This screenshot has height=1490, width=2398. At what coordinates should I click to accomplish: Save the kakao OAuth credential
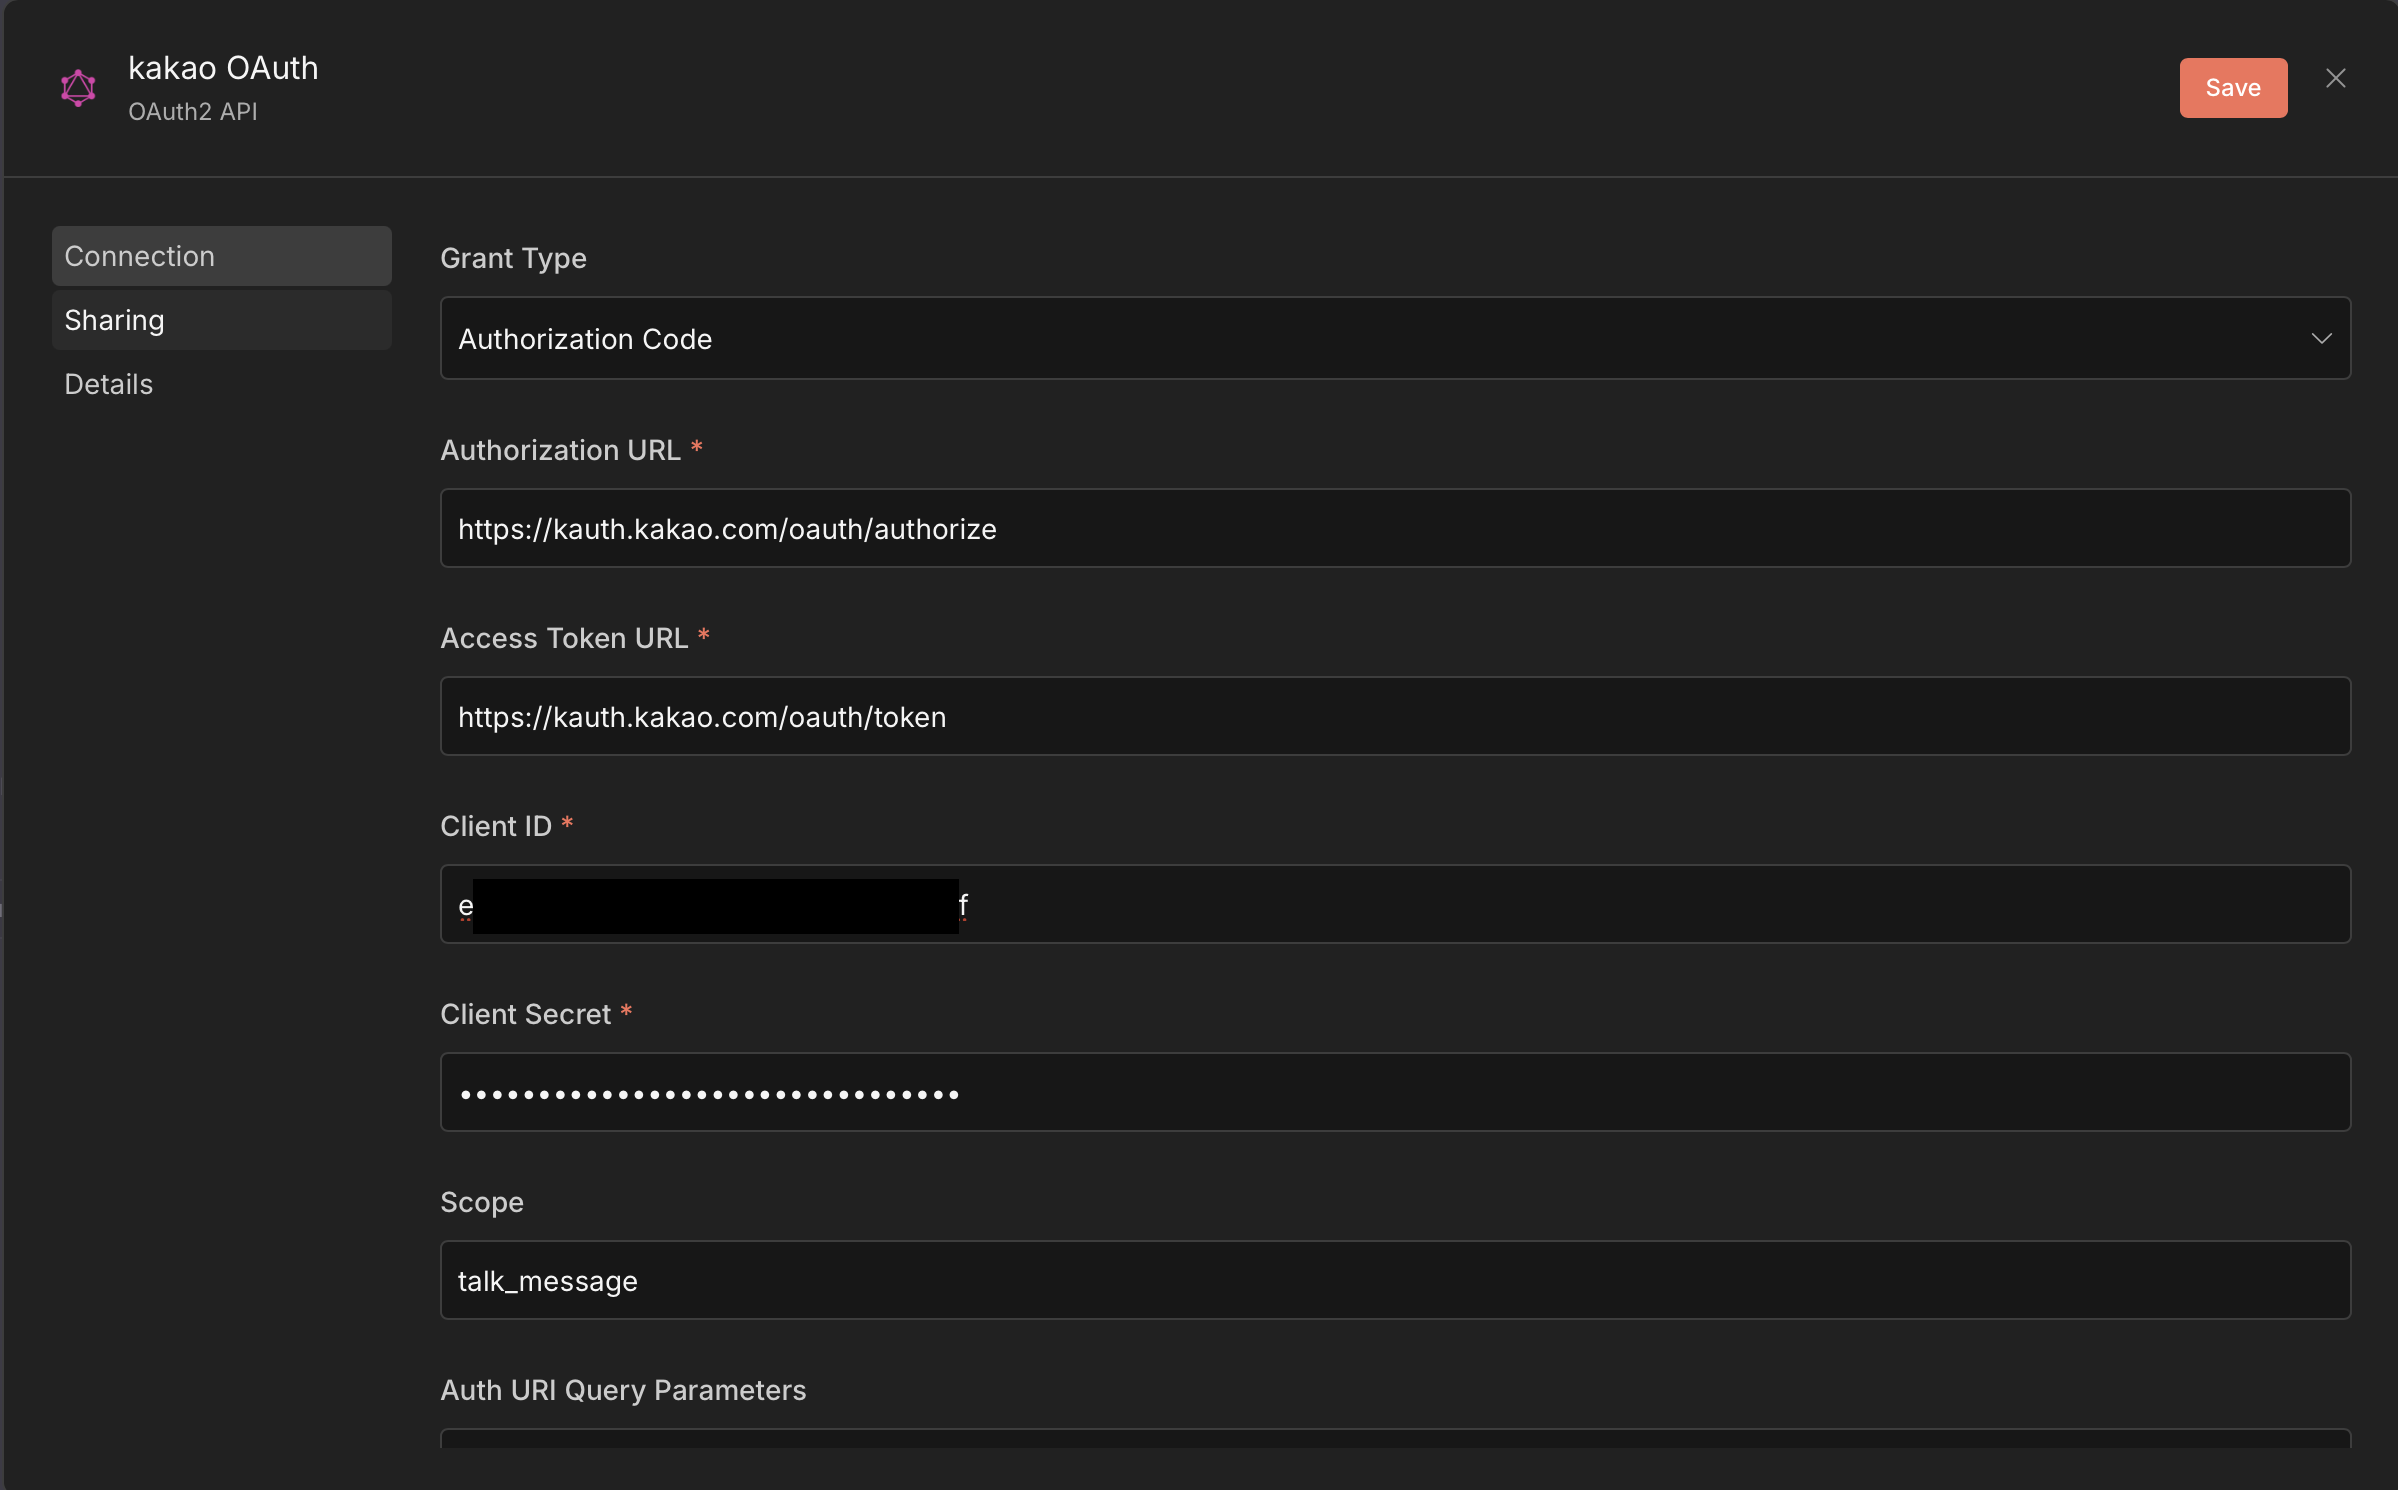2232,88
